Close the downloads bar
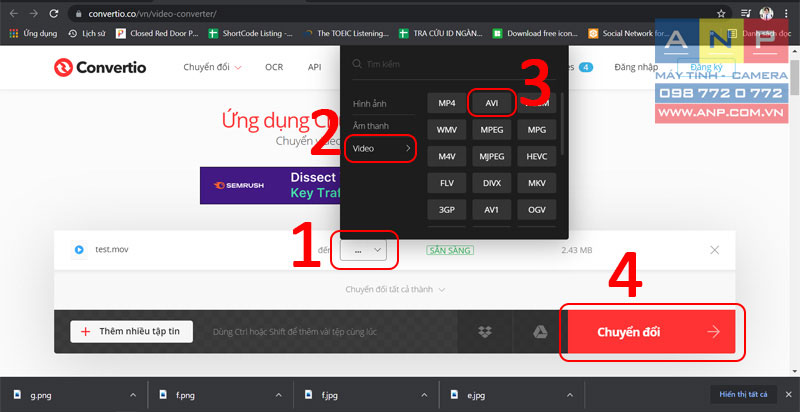The width and height of the screenshot is (800, 412). (x=788, y=395)
